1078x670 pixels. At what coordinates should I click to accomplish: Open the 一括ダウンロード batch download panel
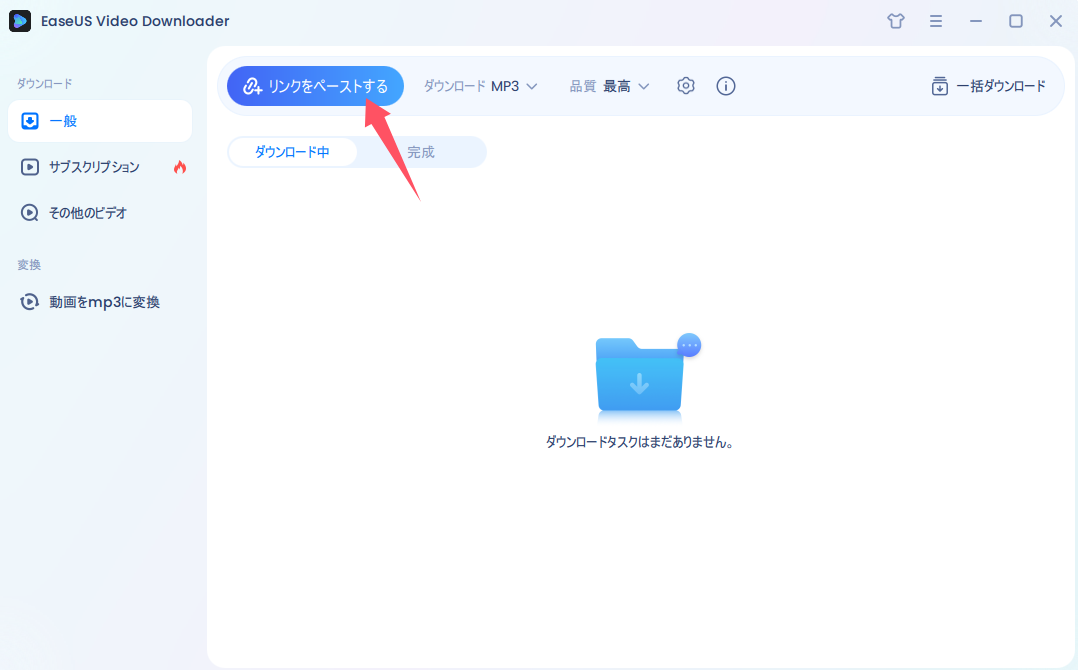(x=990, y=86)
